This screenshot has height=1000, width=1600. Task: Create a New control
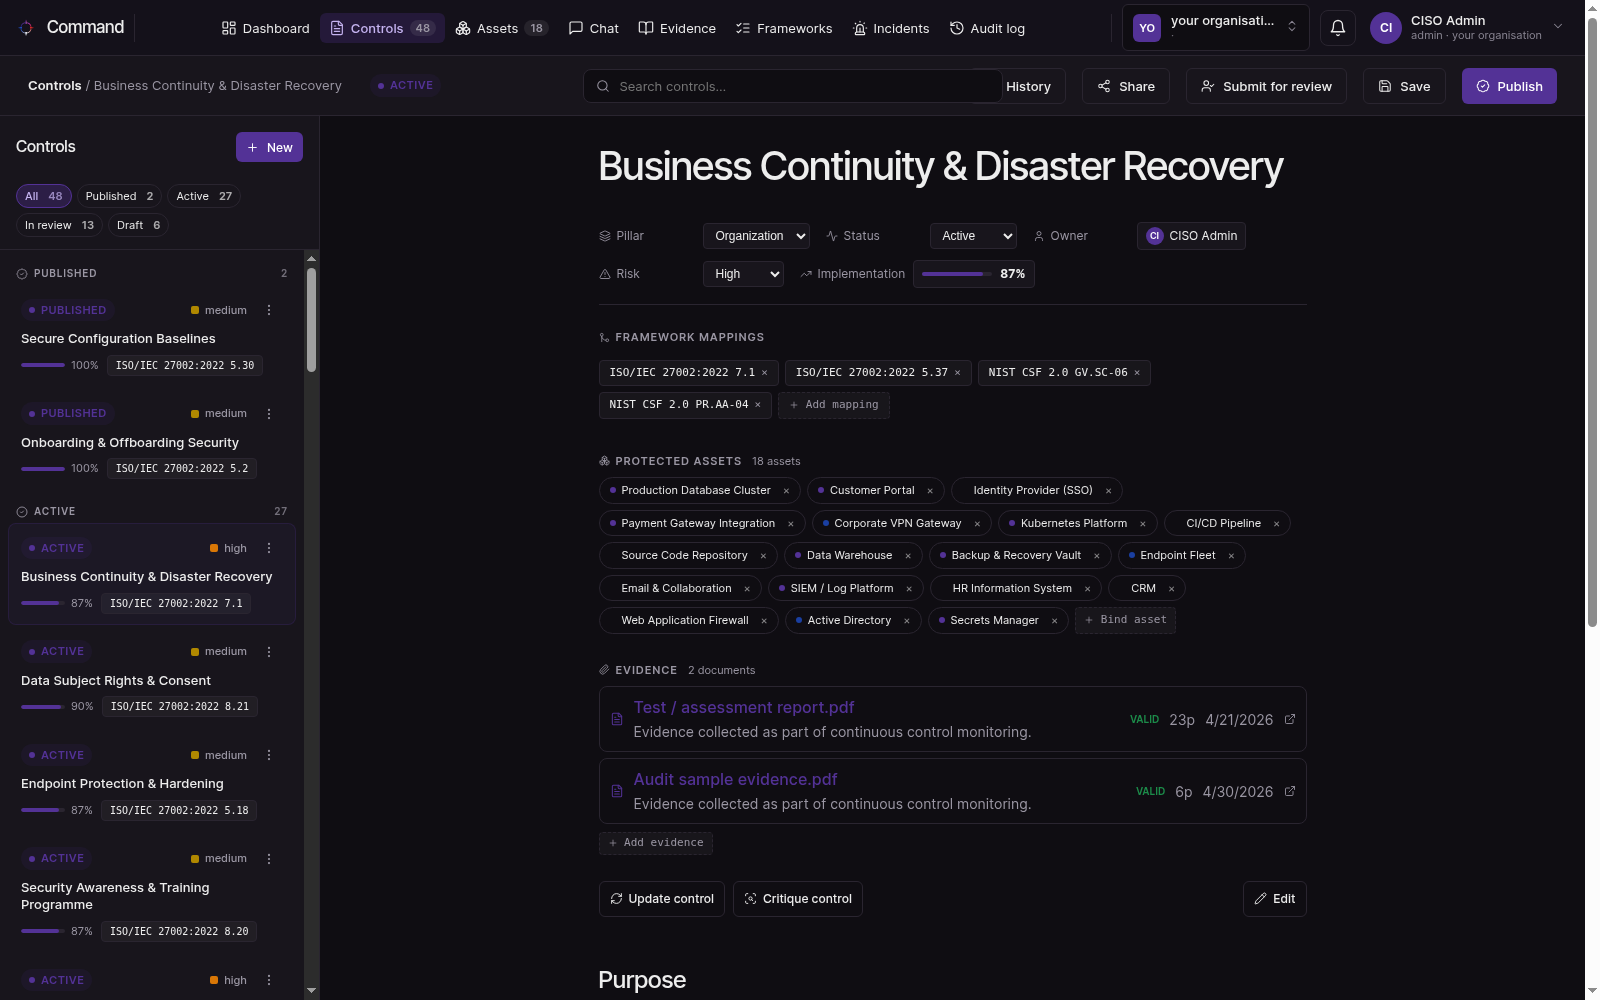(x=269, y=147)
